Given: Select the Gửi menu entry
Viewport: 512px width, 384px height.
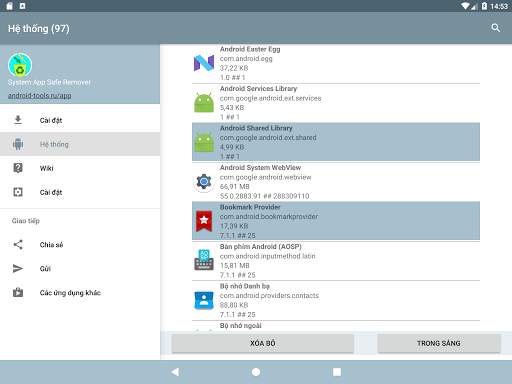Looking at the screenshot, I should [x=80, y=269].
